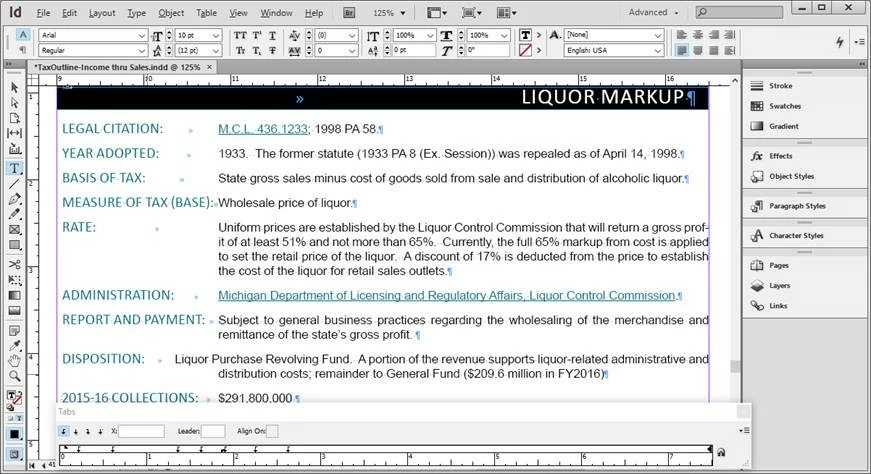Screen dimensions: 871x474
Task: Open the [None] character style dropdown
Action: click(658, 35)
